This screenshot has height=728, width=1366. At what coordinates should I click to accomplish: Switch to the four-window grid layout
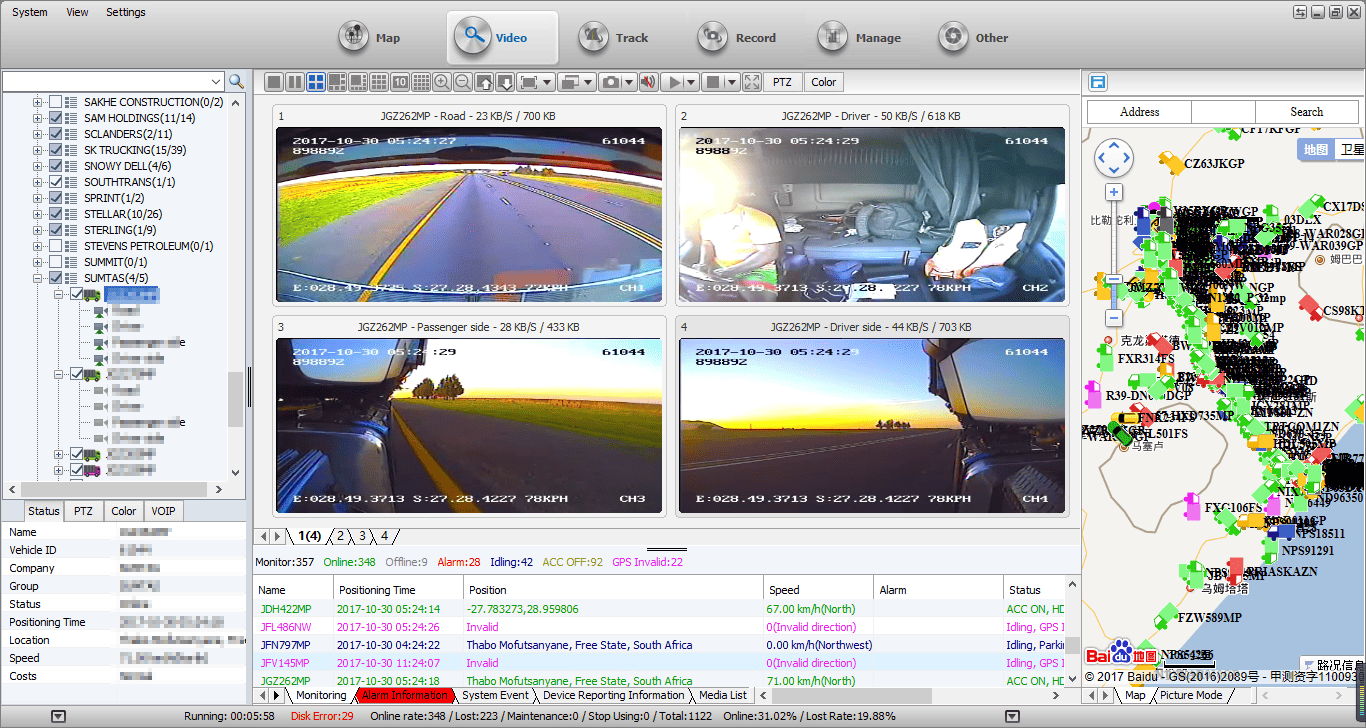pos(315,82)
